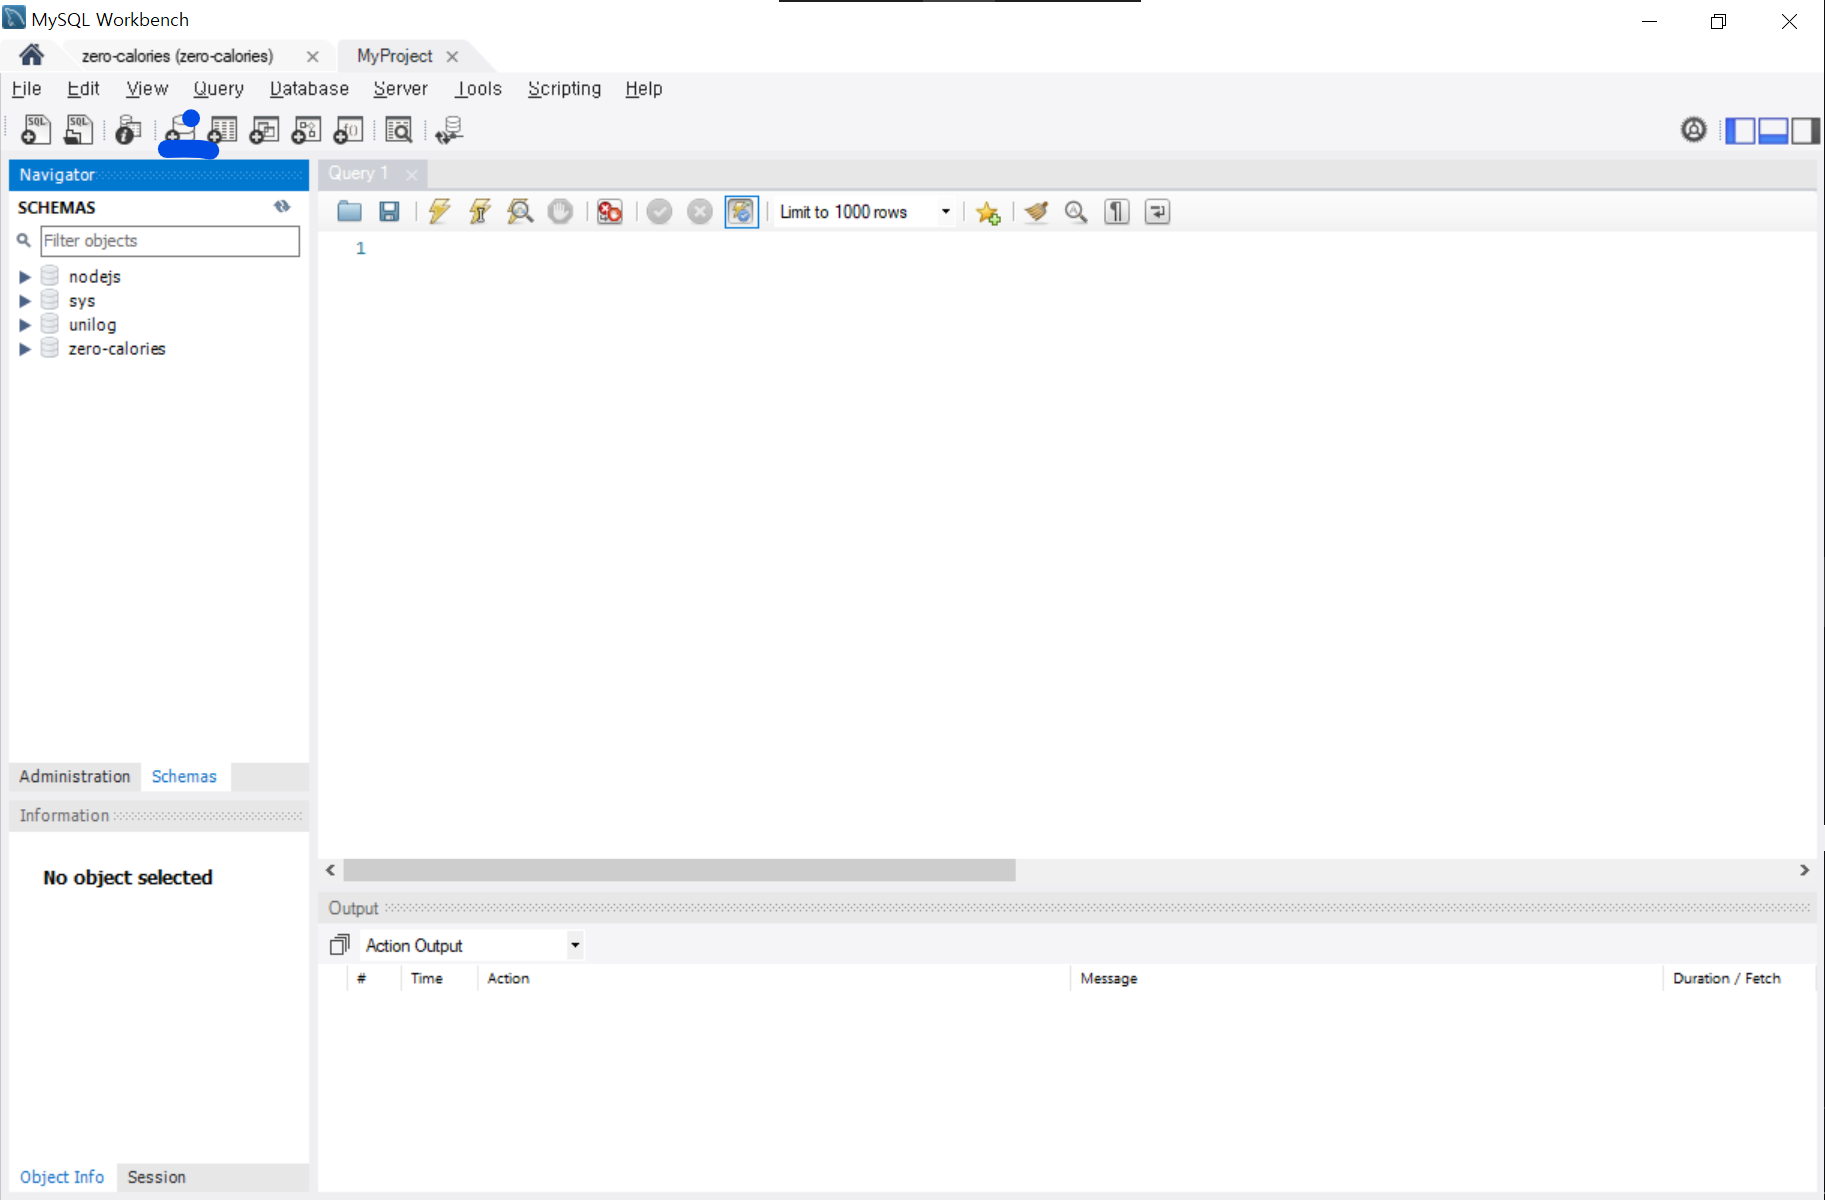Click the Filter objects search field
This screenshot has height=1200, width=1825.
click(170, 241)
